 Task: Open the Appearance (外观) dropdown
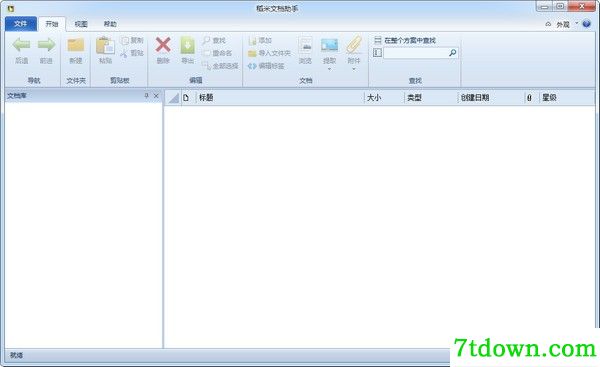566,24
